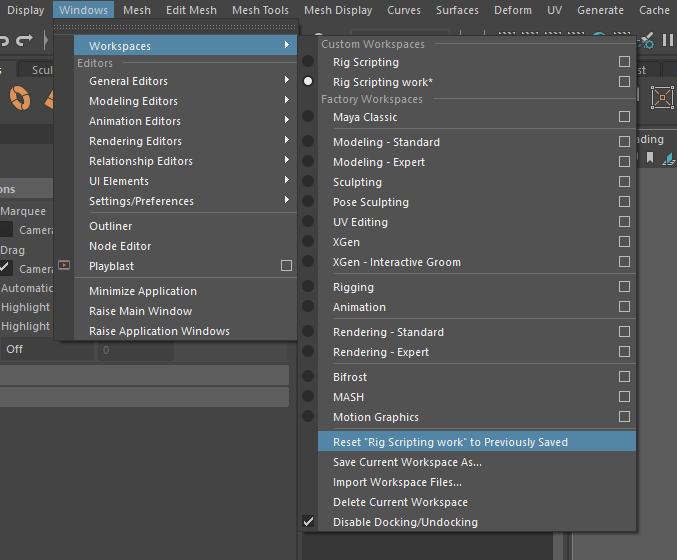Open the Cache menu

(x=654, y=10)
